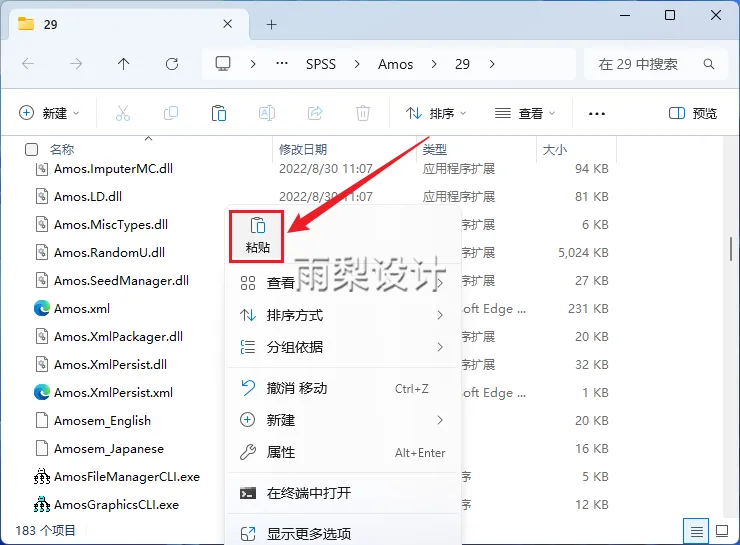Open the 查看 context menu entry
This screenshot has height=545, width=740.
pyautogui.click(x=343, y=283)
